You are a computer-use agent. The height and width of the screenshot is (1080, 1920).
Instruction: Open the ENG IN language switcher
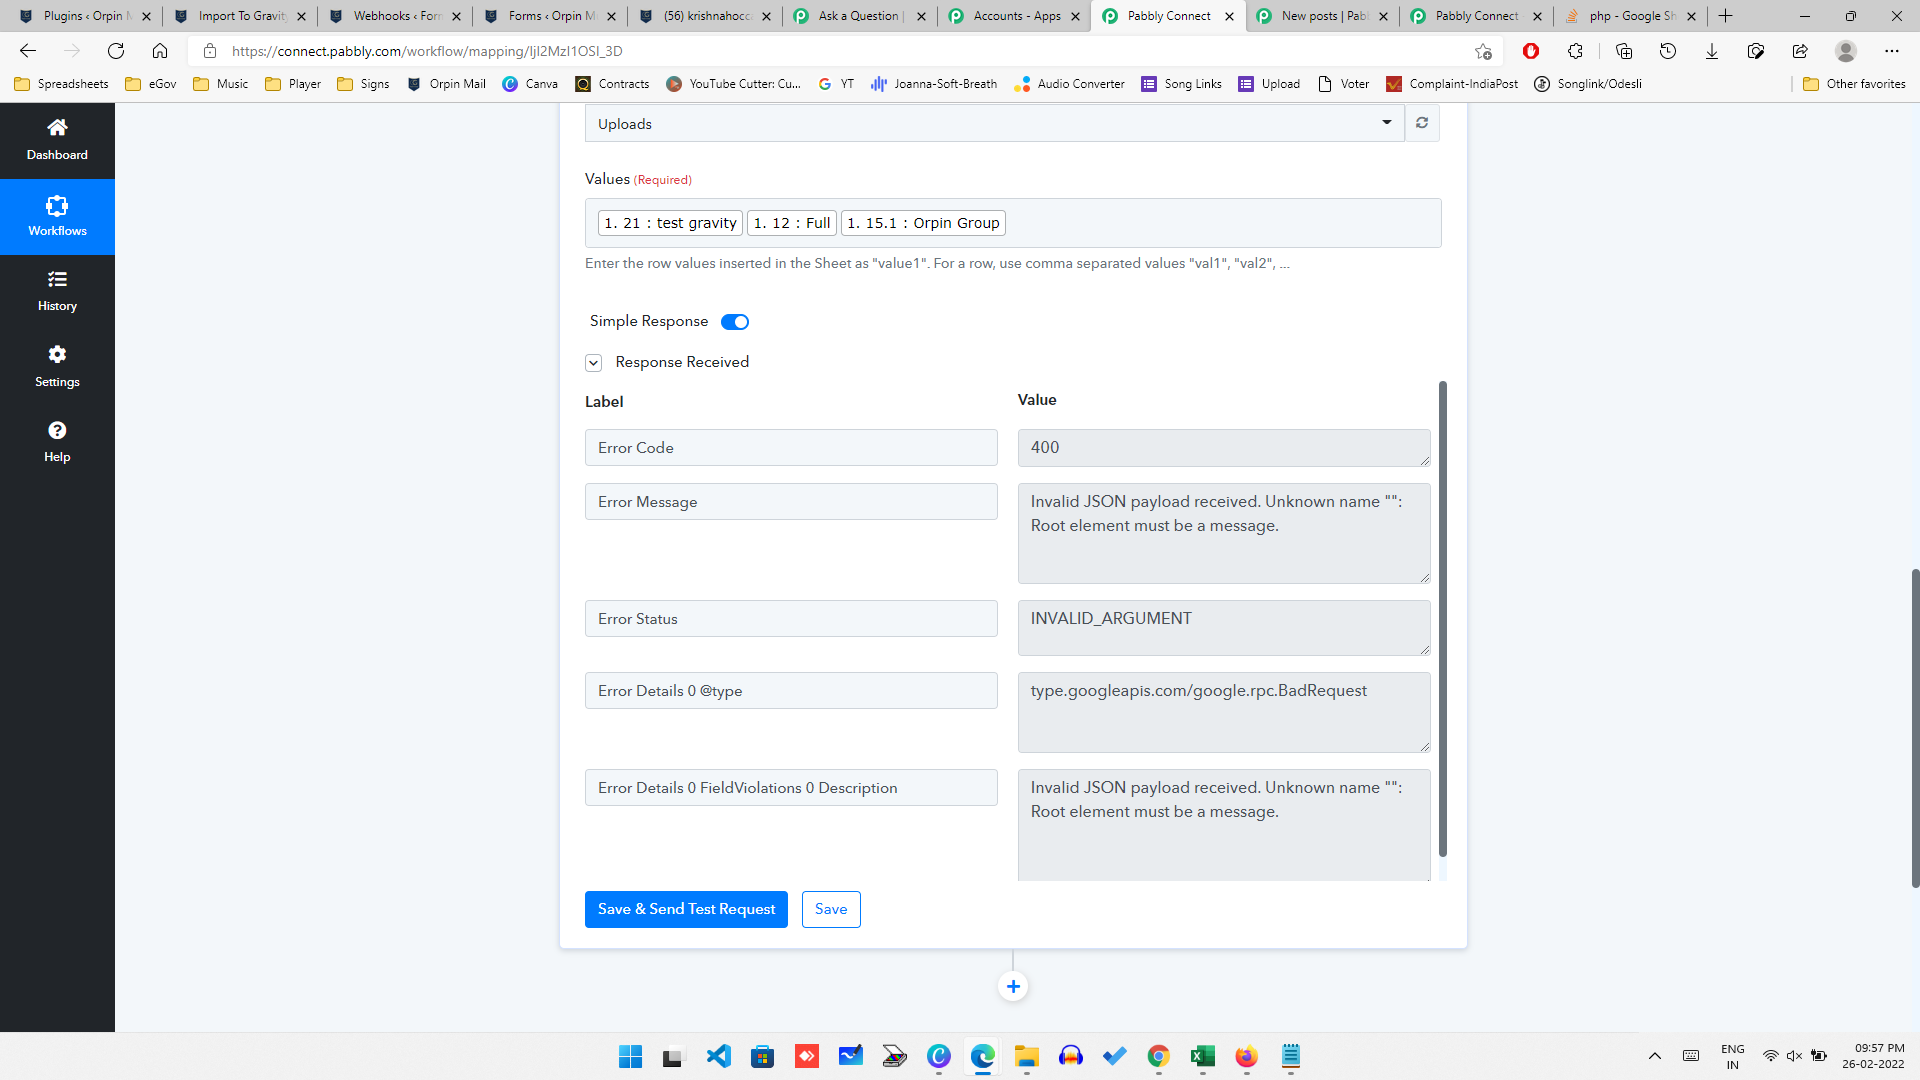[1732, 1056]
